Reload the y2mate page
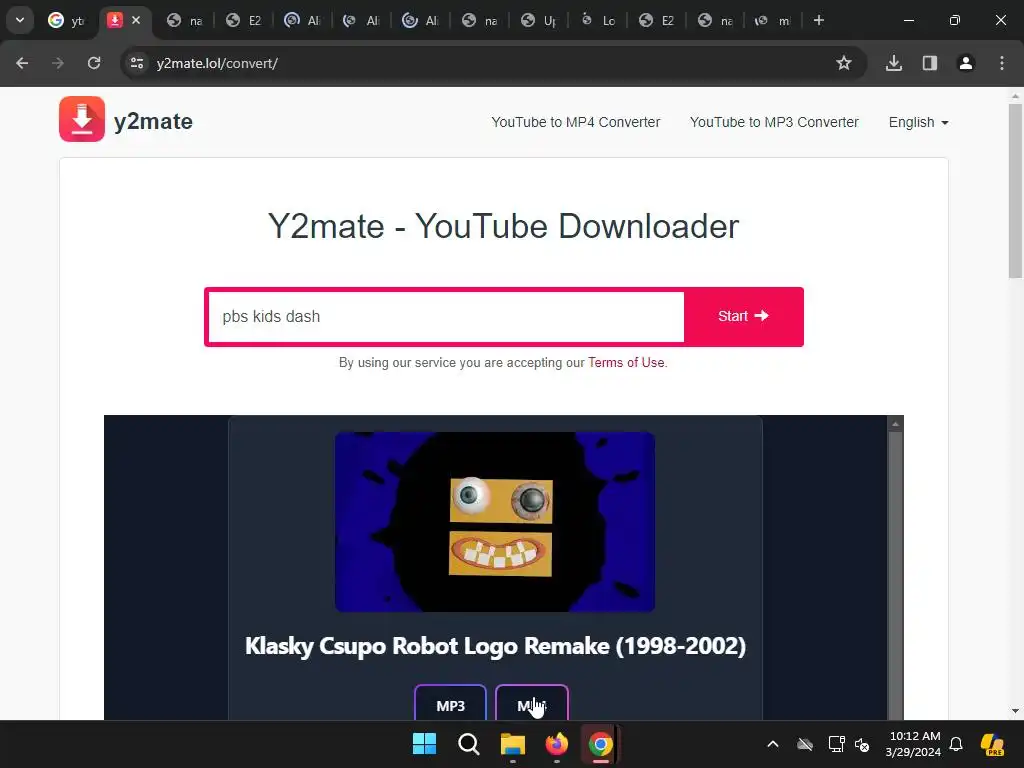 click(x=94, y=63)
